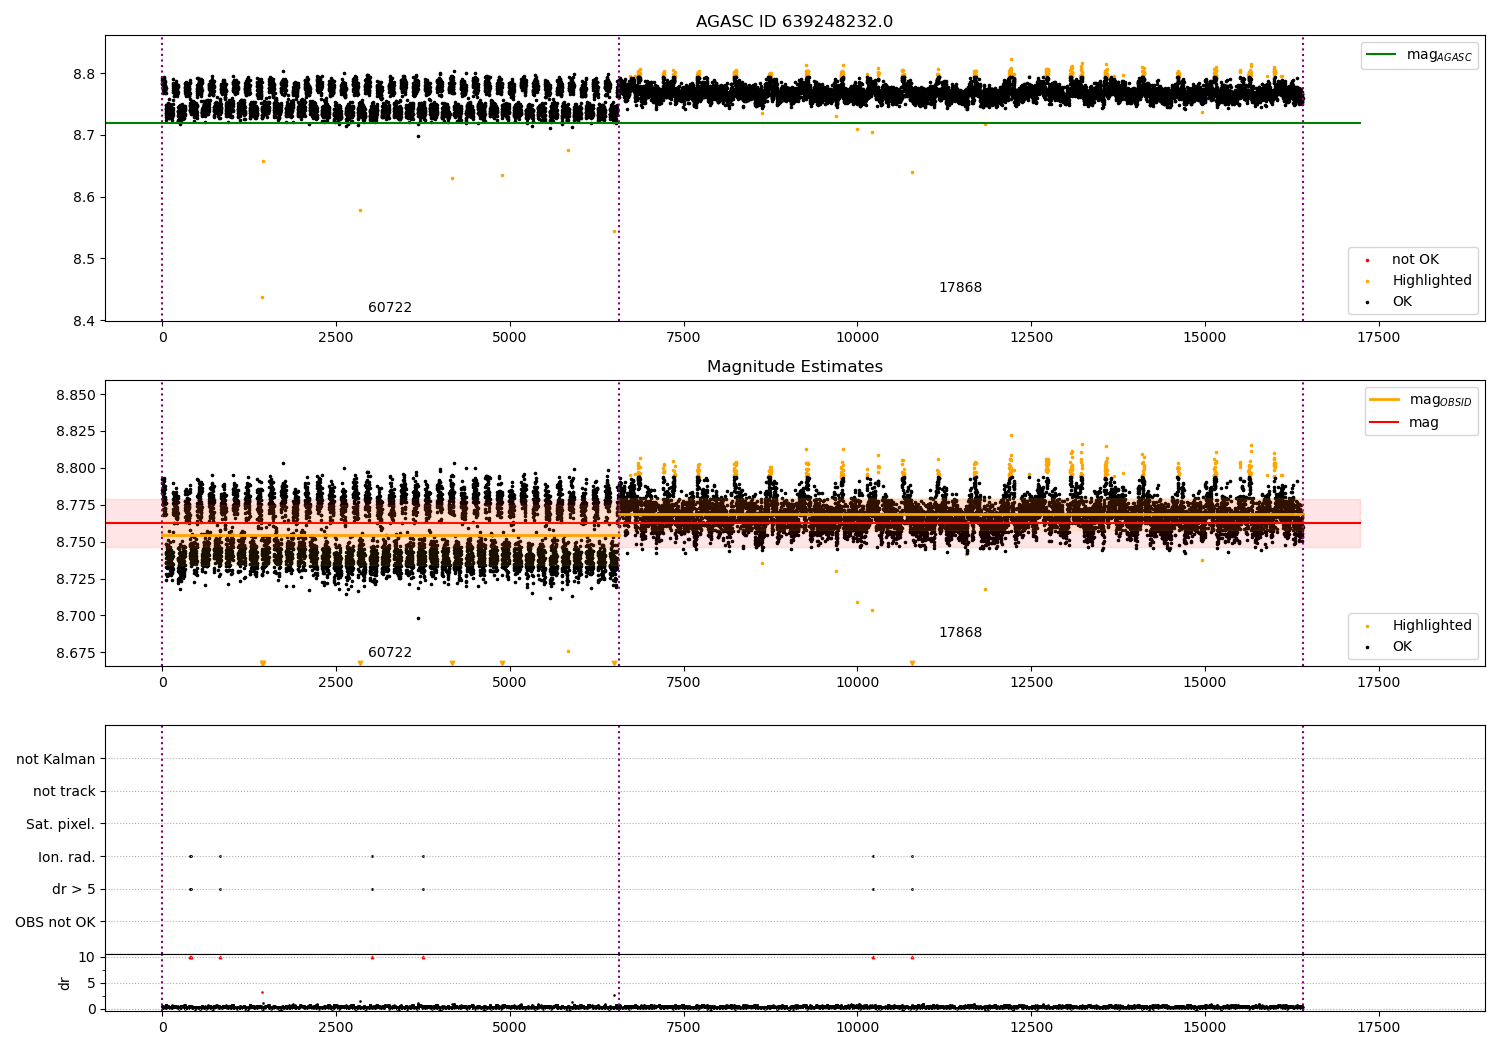Click the 60722 label in the top plot
The image size is (1500, 1050).
click(390, 308)
